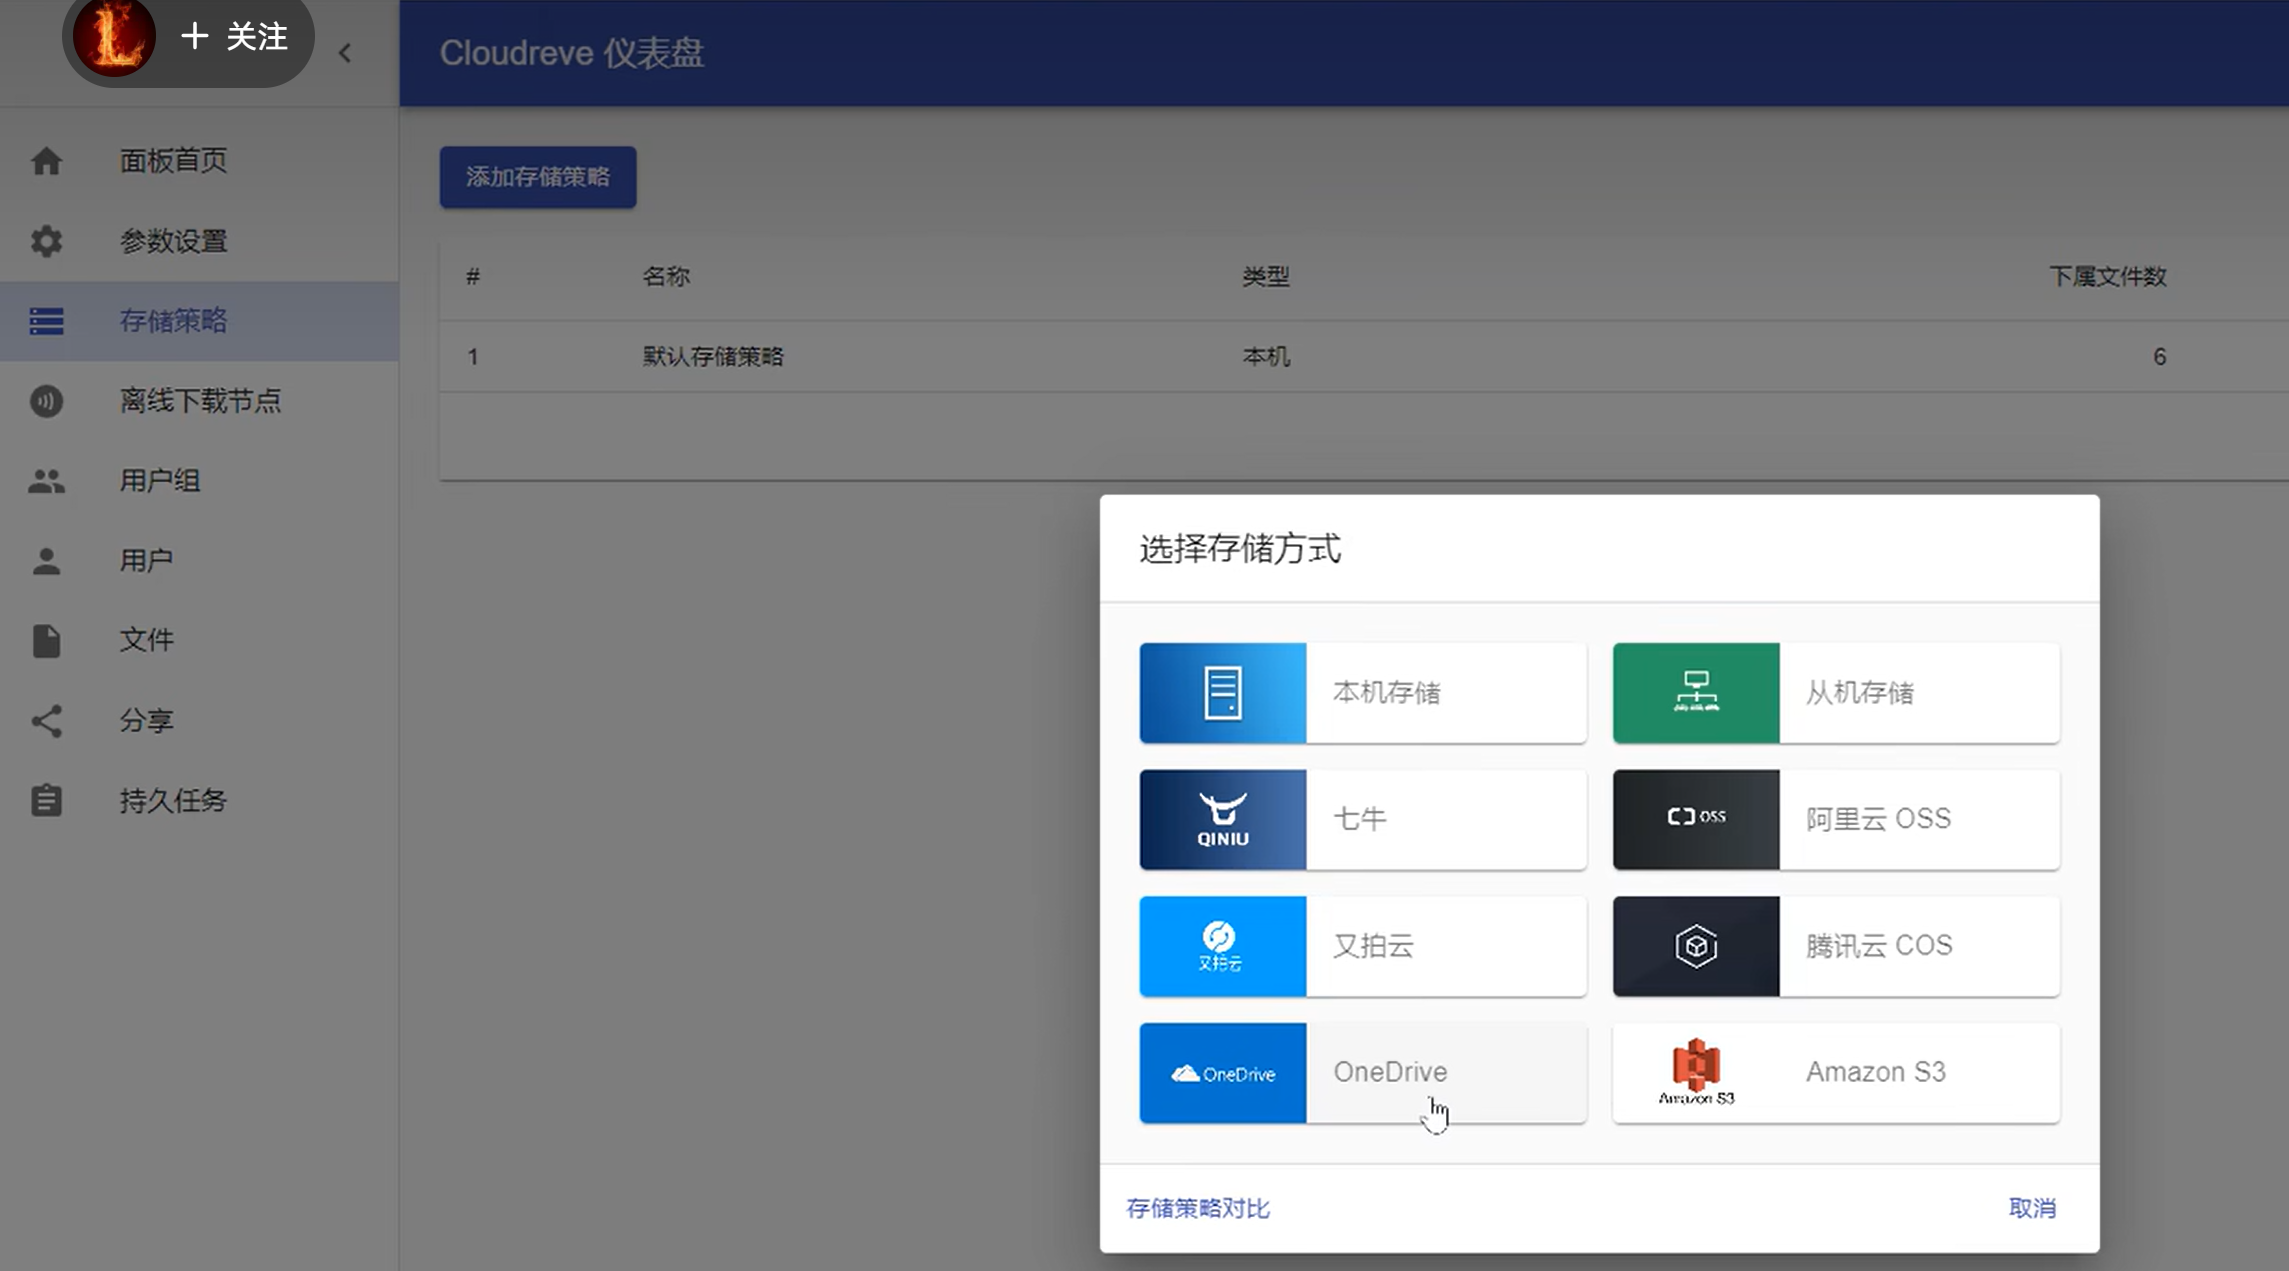Open the 存储策略对比 link
Image resolution: width=2289 pixels, height=1271 pixels.
click(x=1198, y=1208)
